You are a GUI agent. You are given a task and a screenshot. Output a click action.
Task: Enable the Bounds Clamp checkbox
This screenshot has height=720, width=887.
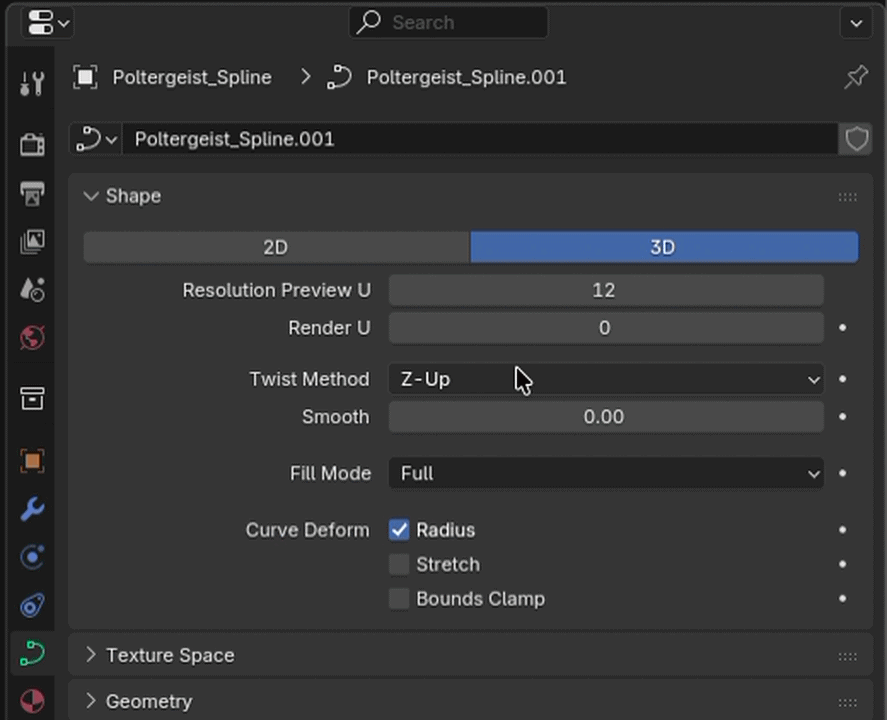tap(399, 599)
